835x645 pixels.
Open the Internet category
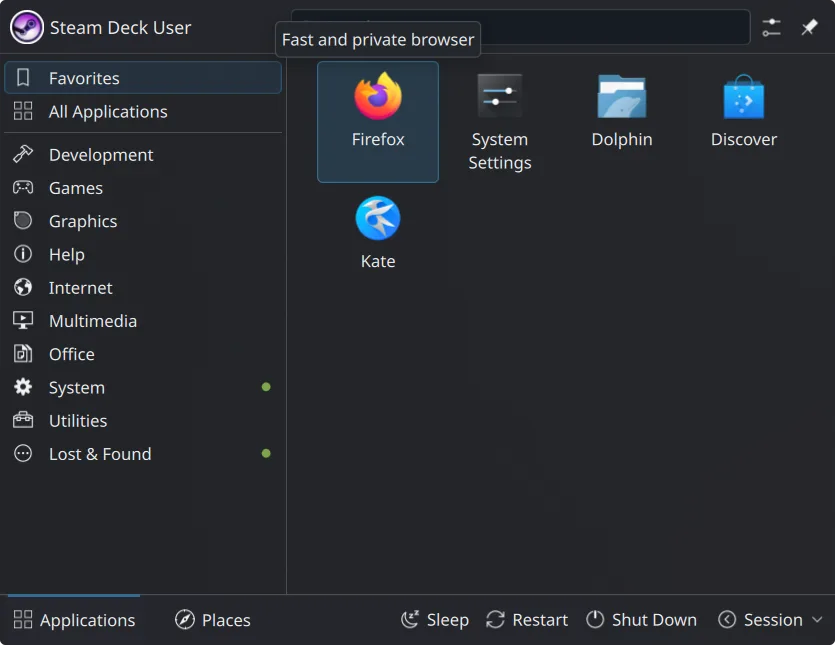tap(143, 288)
